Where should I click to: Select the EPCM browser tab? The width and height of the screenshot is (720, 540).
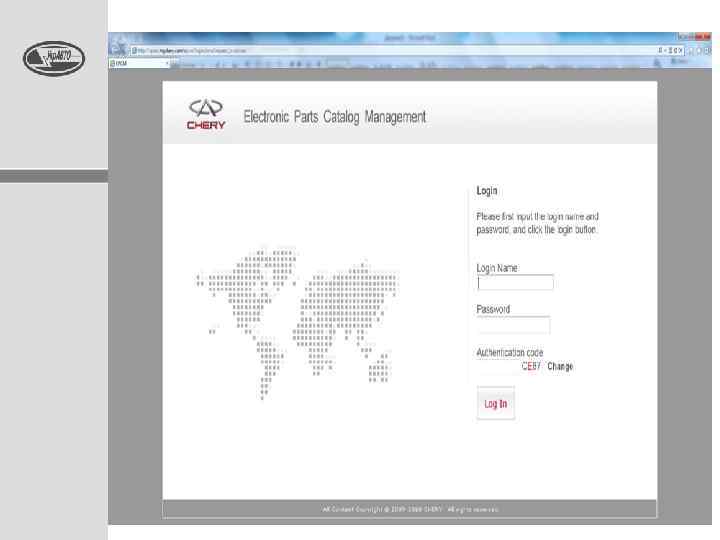pyautogui.click(x=139, y=63)
